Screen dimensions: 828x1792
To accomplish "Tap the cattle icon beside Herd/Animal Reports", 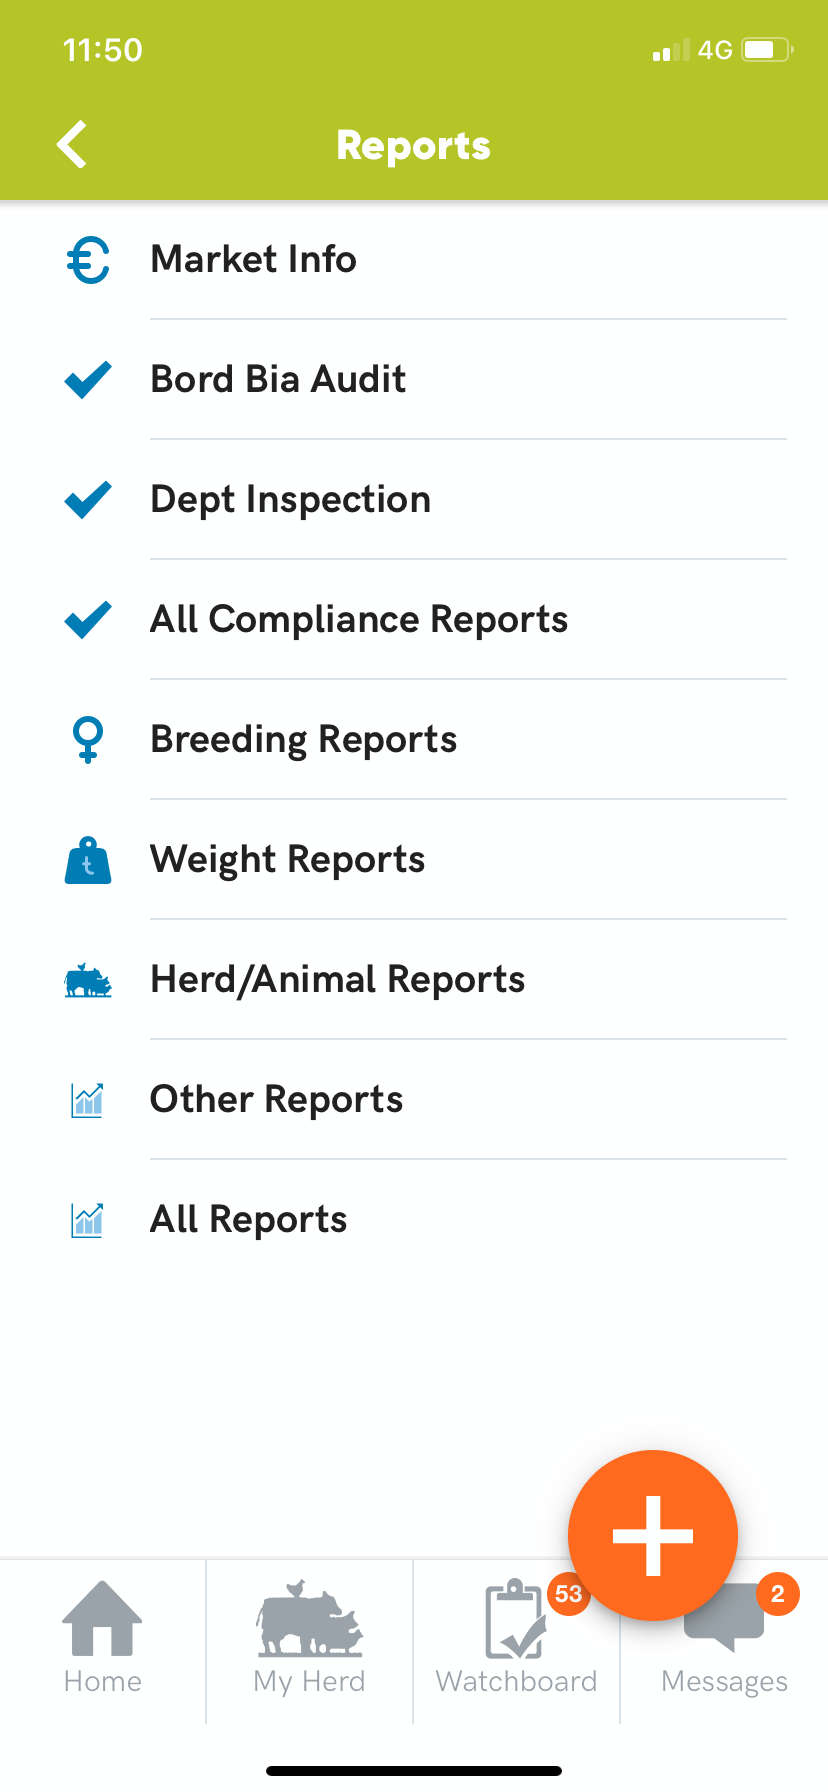I will click(x=88, y=980).
